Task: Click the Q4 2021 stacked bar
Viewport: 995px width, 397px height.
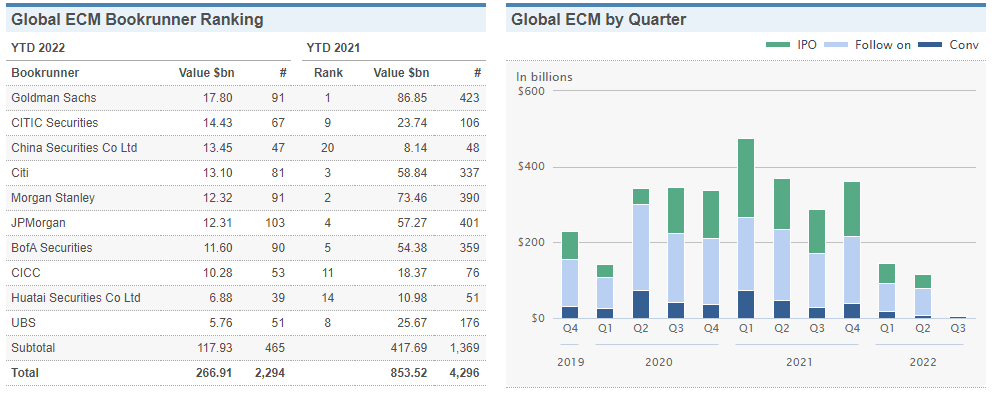Action: [852, 251]
